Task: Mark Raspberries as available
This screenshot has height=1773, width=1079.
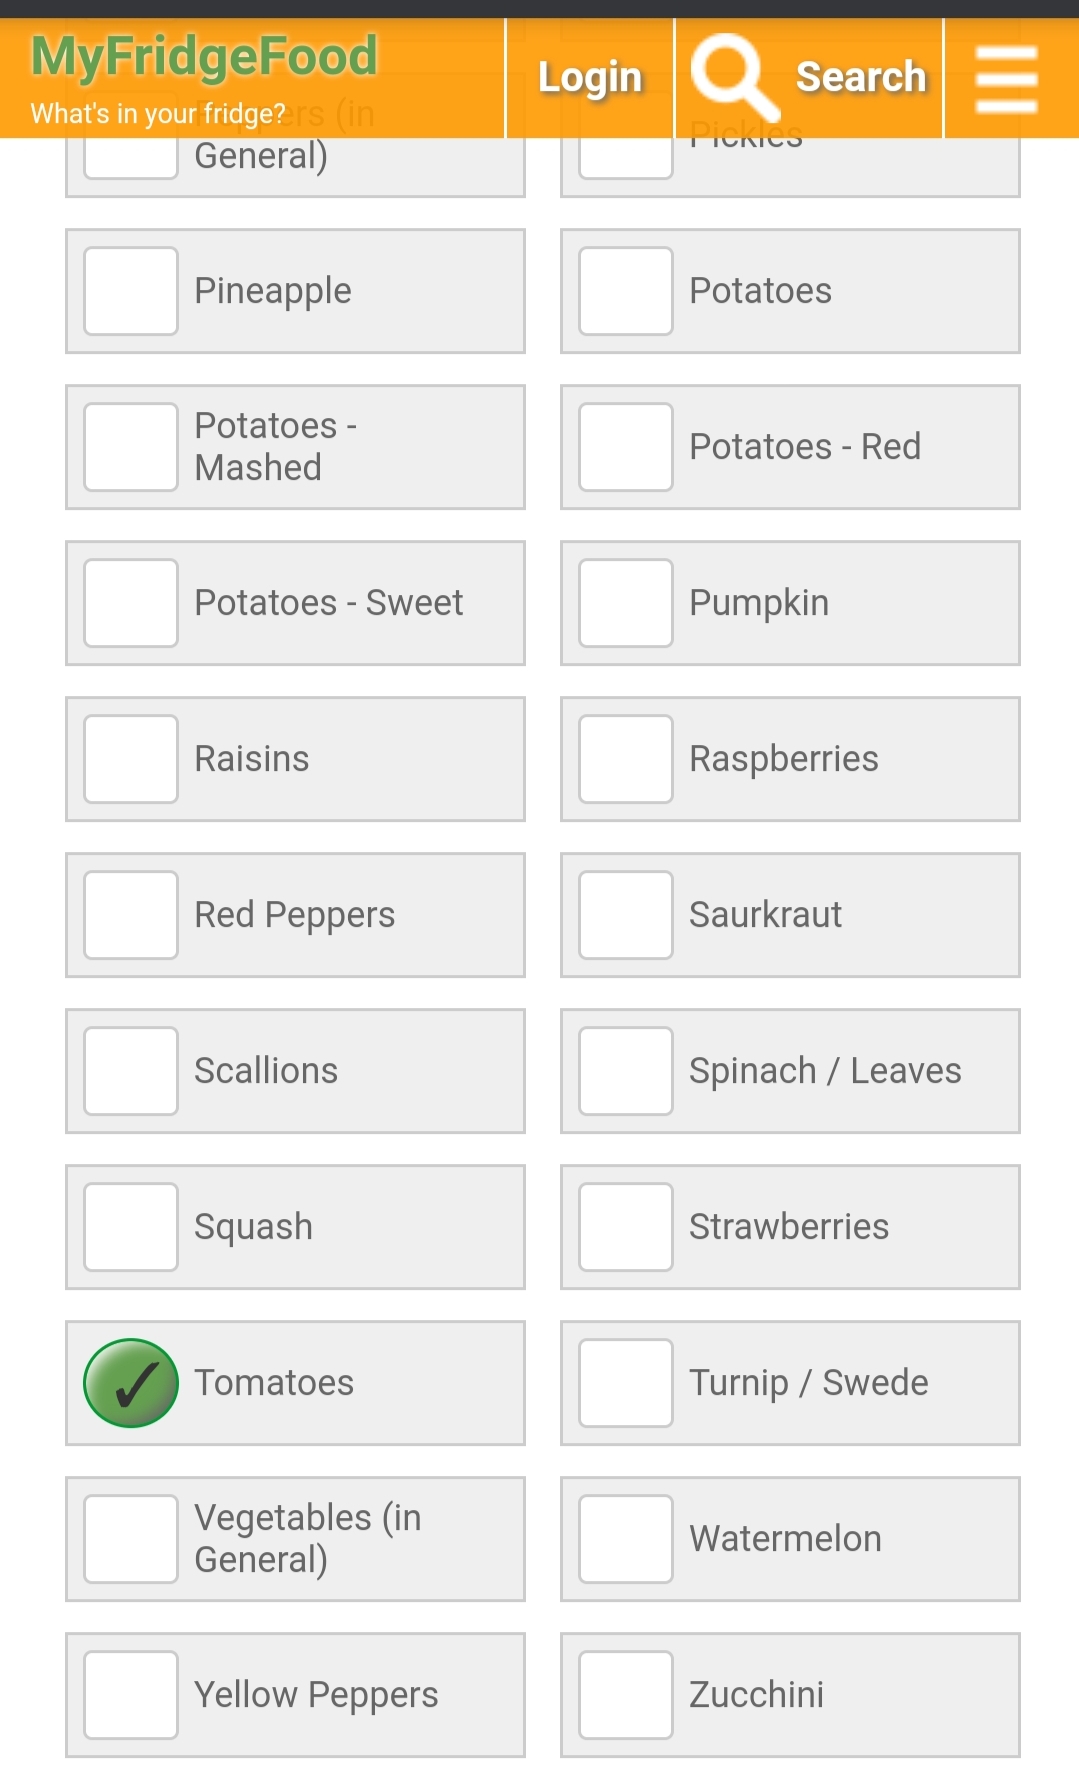Action: click(x=626, y=759)
